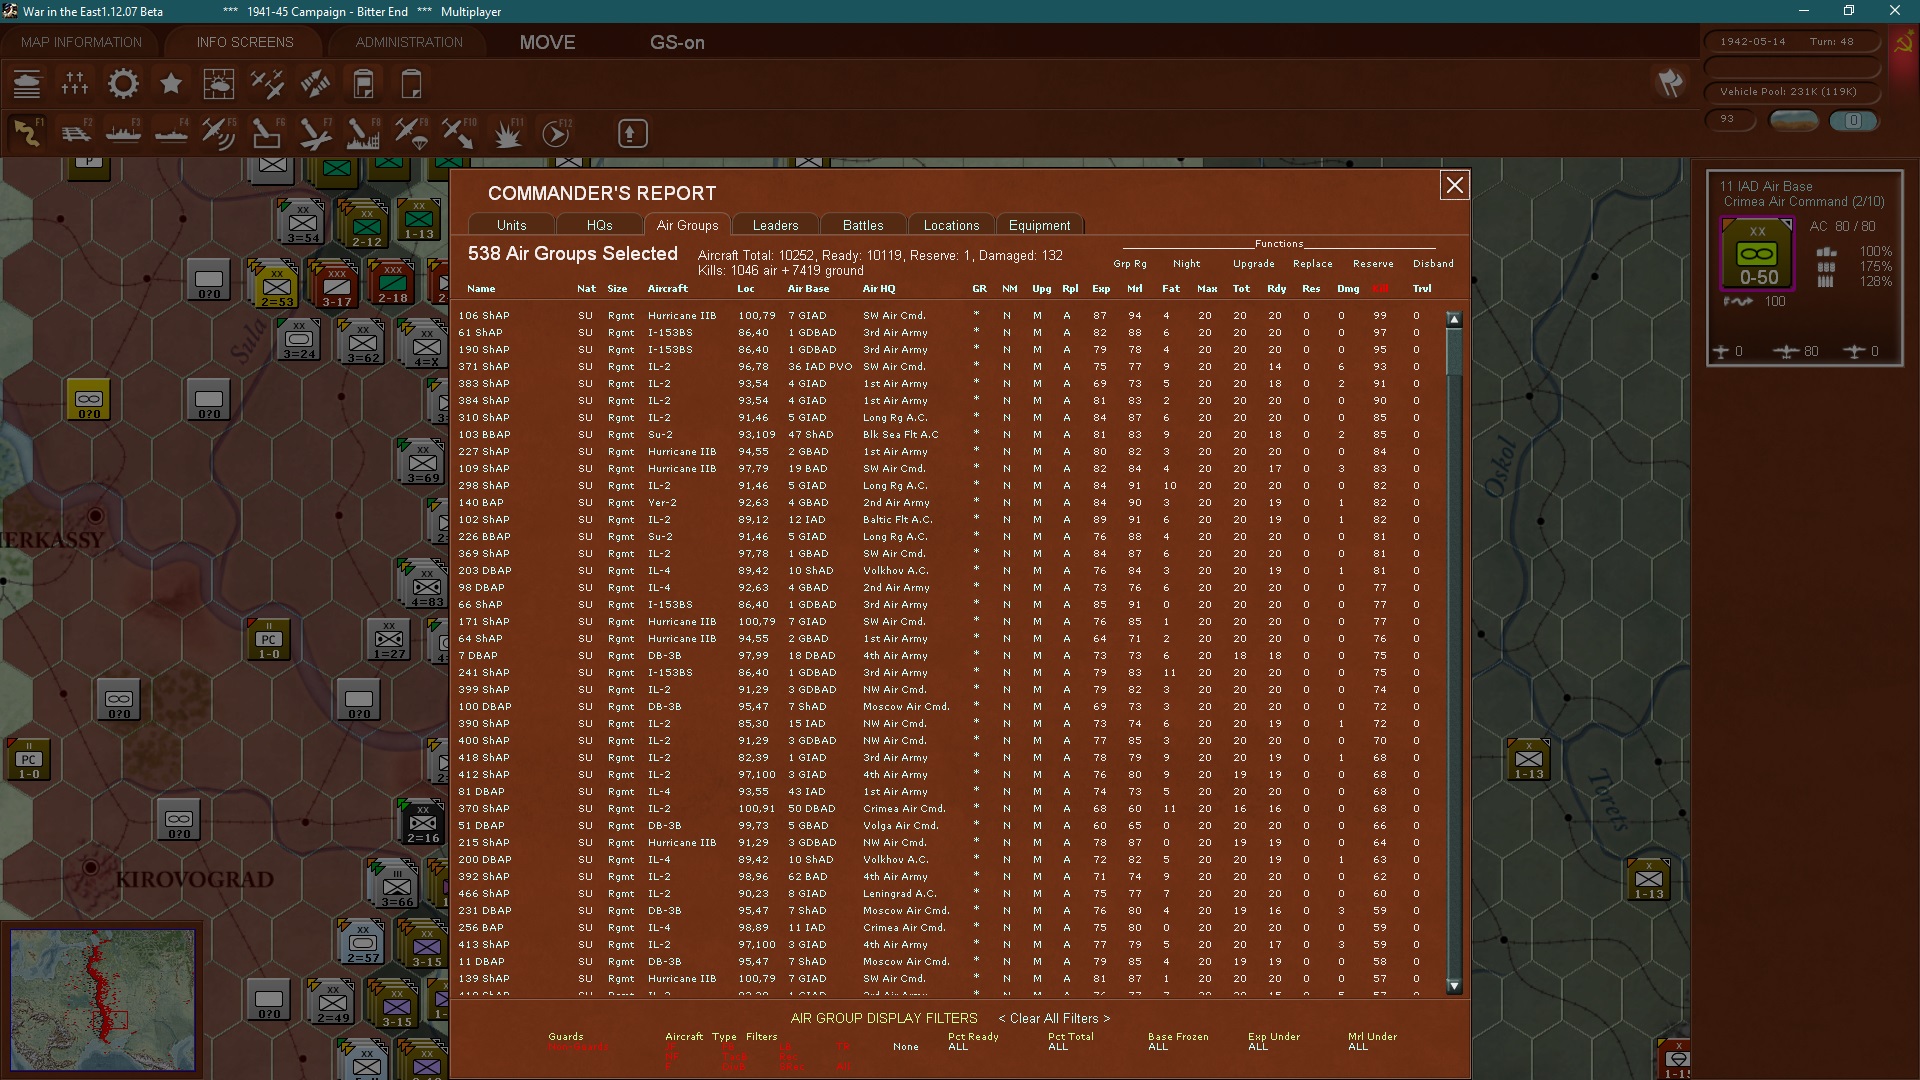Click the Night function button
This screenshot has height=1080, width=1920.
tap(1187, 264)
